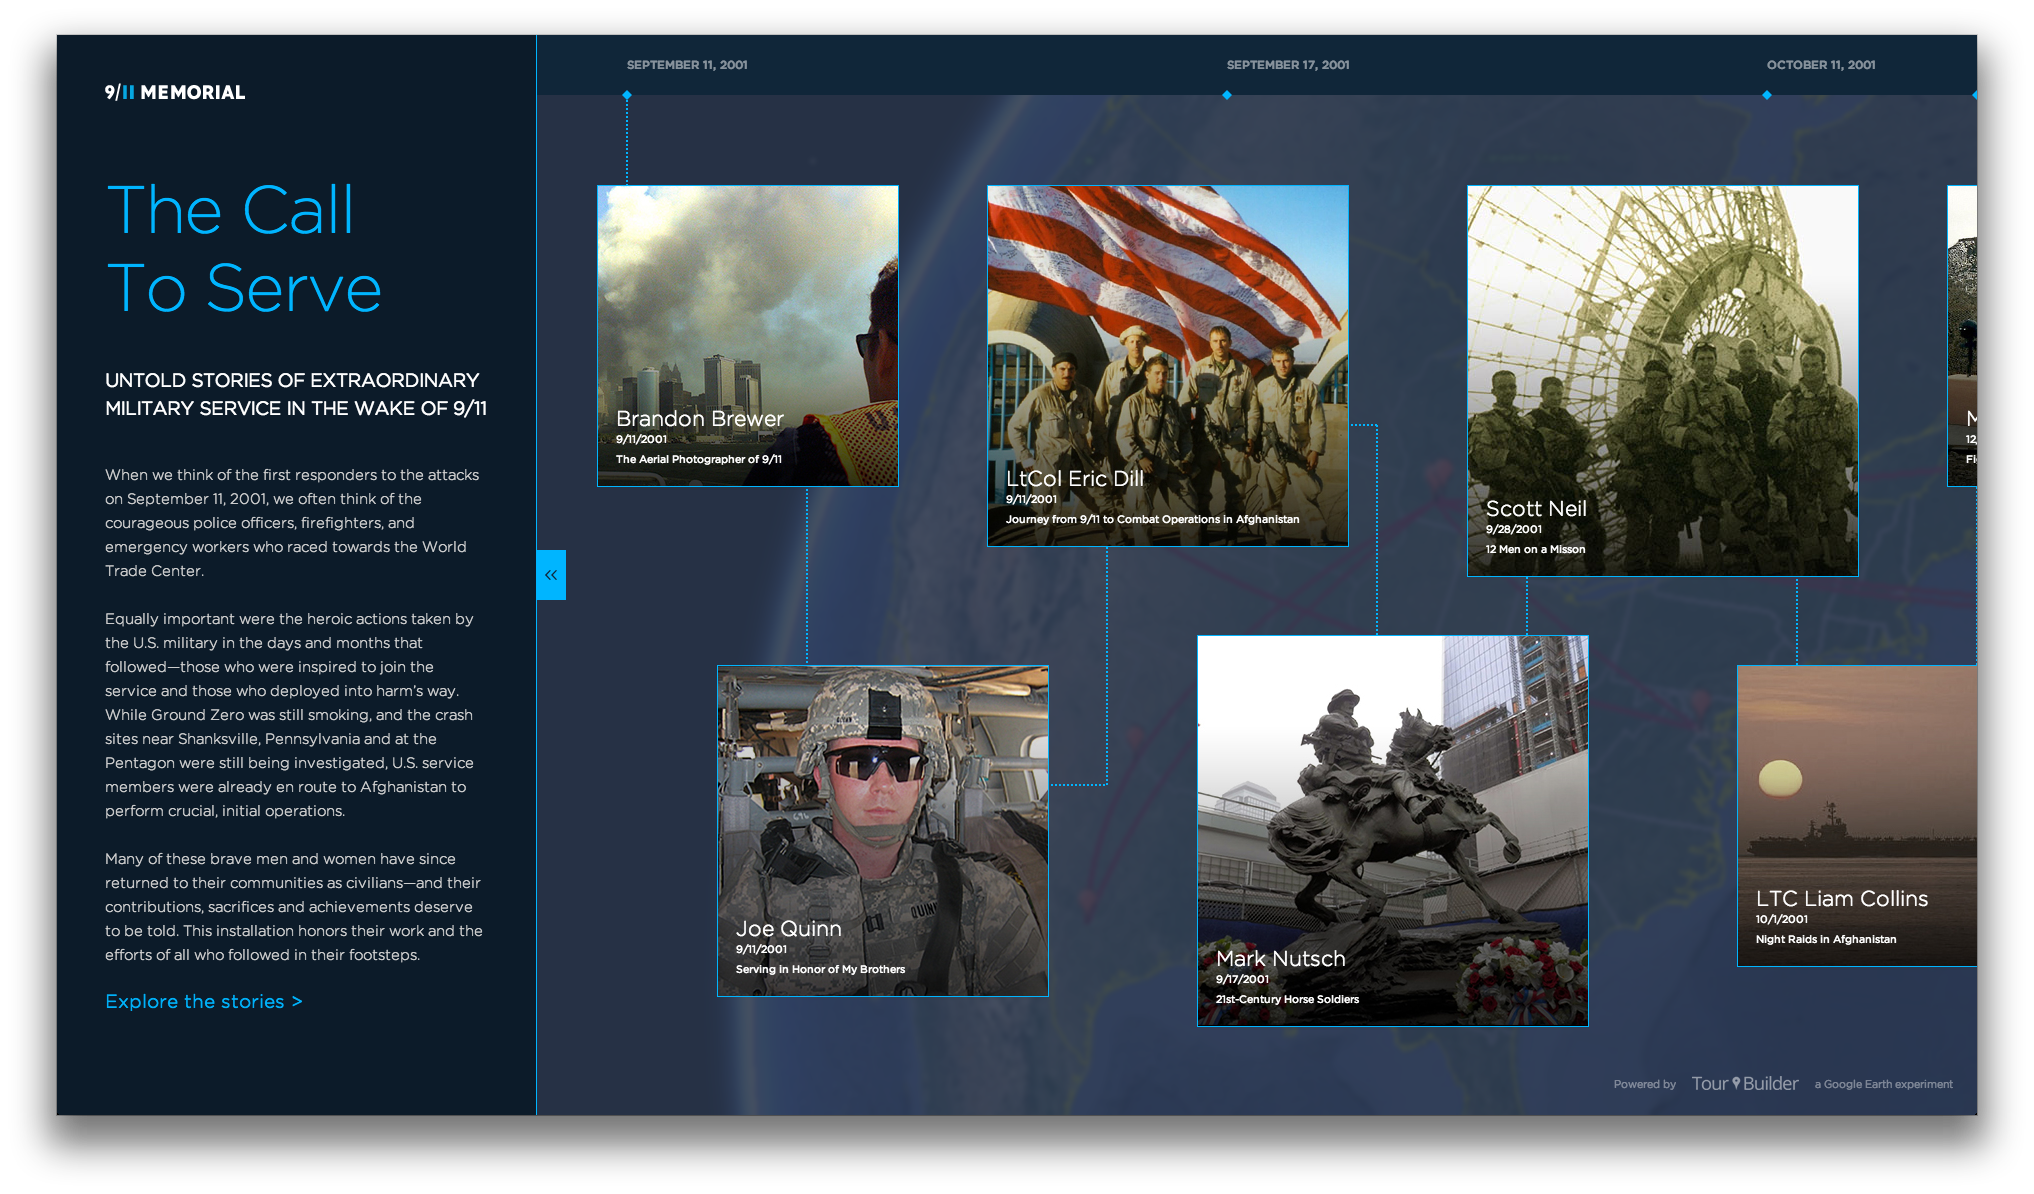Open Scott Neil story card
Screen dimensions: 2034x1194
pyautogui.click(x=1663, y=381)
